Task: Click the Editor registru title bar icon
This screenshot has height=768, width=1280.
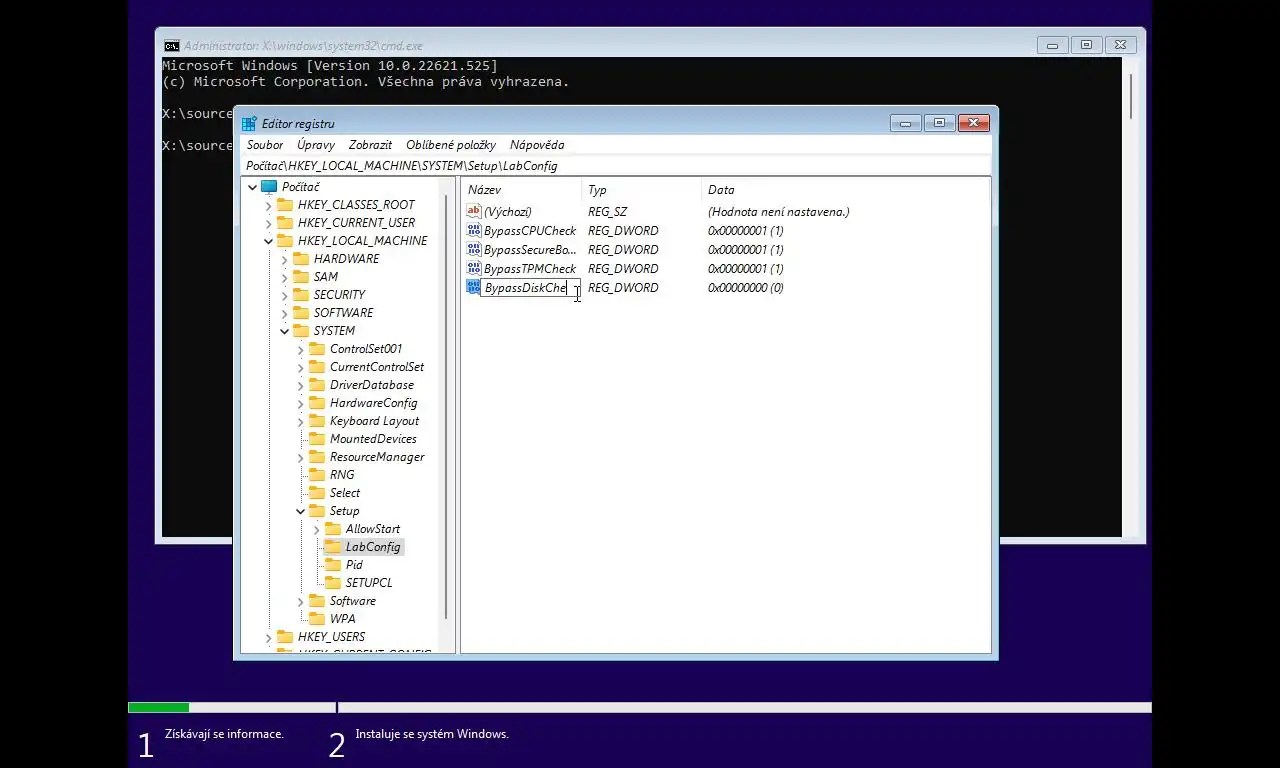Action: (x=249, y=124)
